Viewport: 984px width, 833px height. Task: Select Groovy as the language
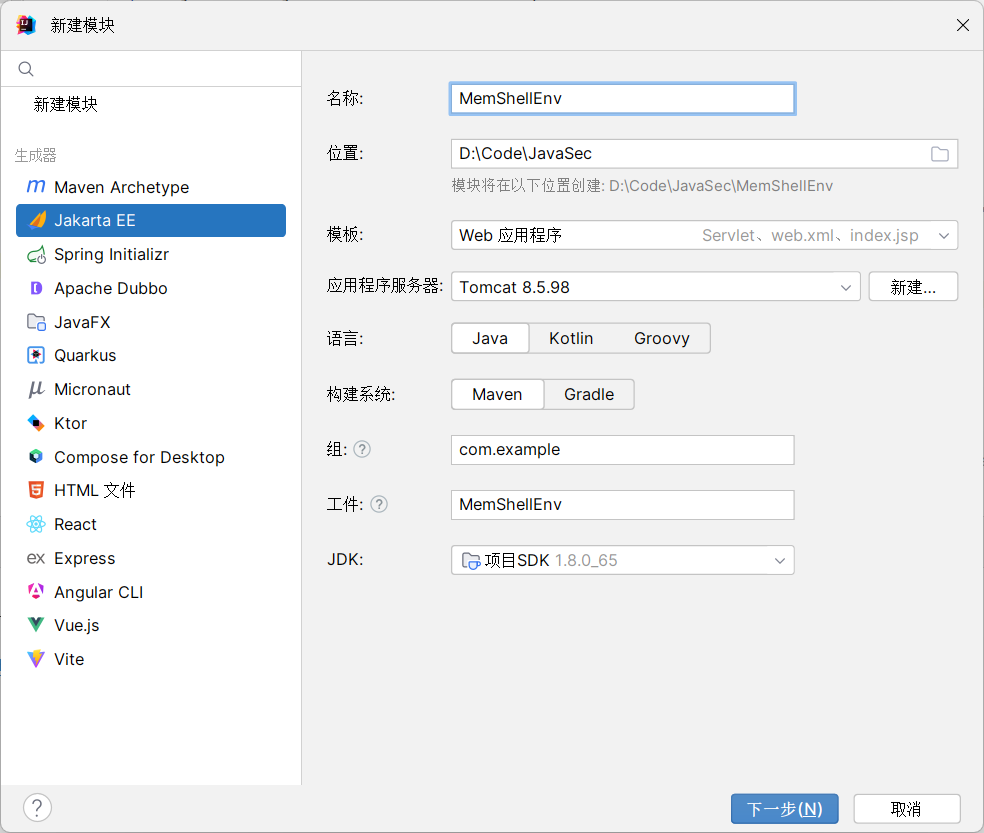661,338
